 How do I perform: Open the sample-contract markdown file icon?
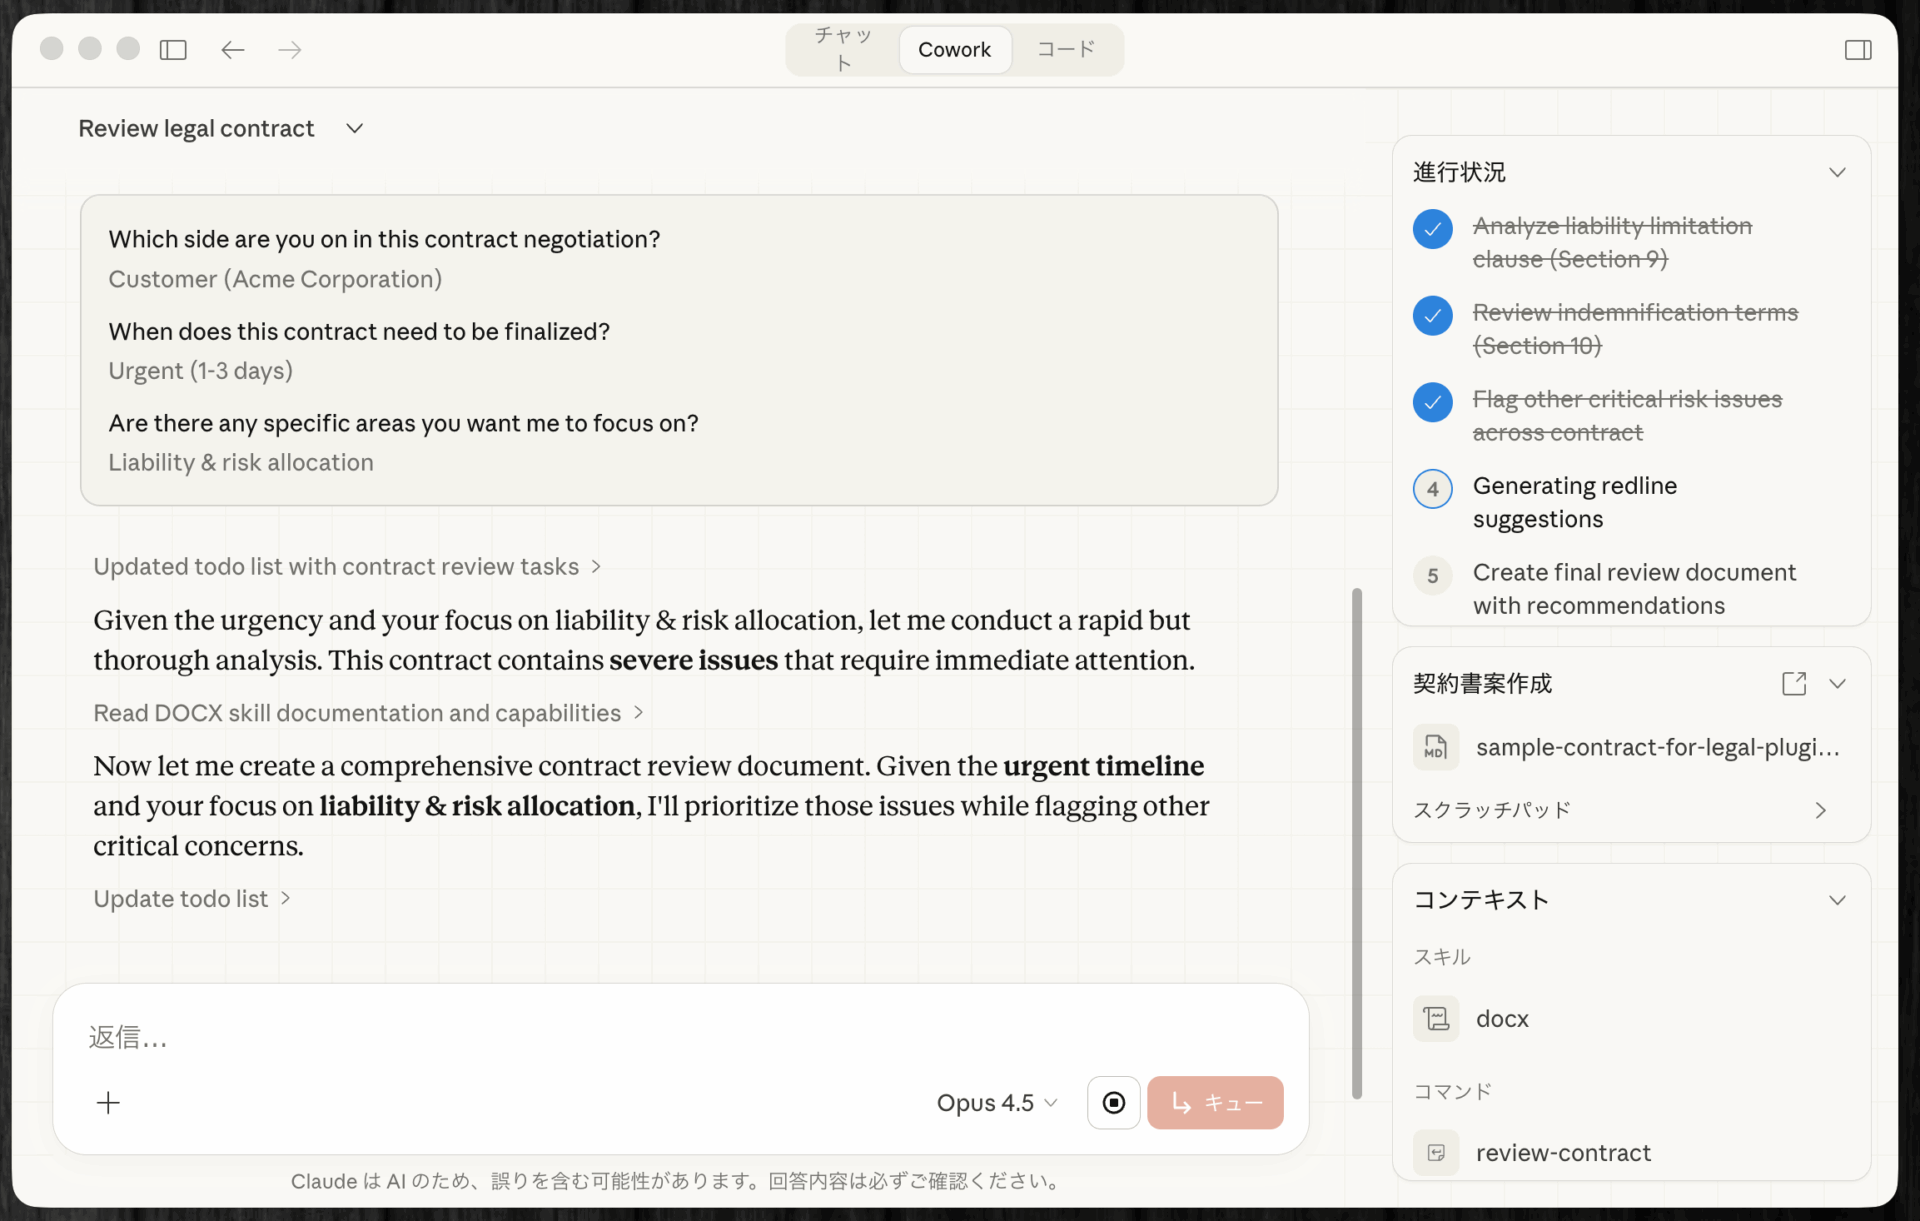[1436, 747]
